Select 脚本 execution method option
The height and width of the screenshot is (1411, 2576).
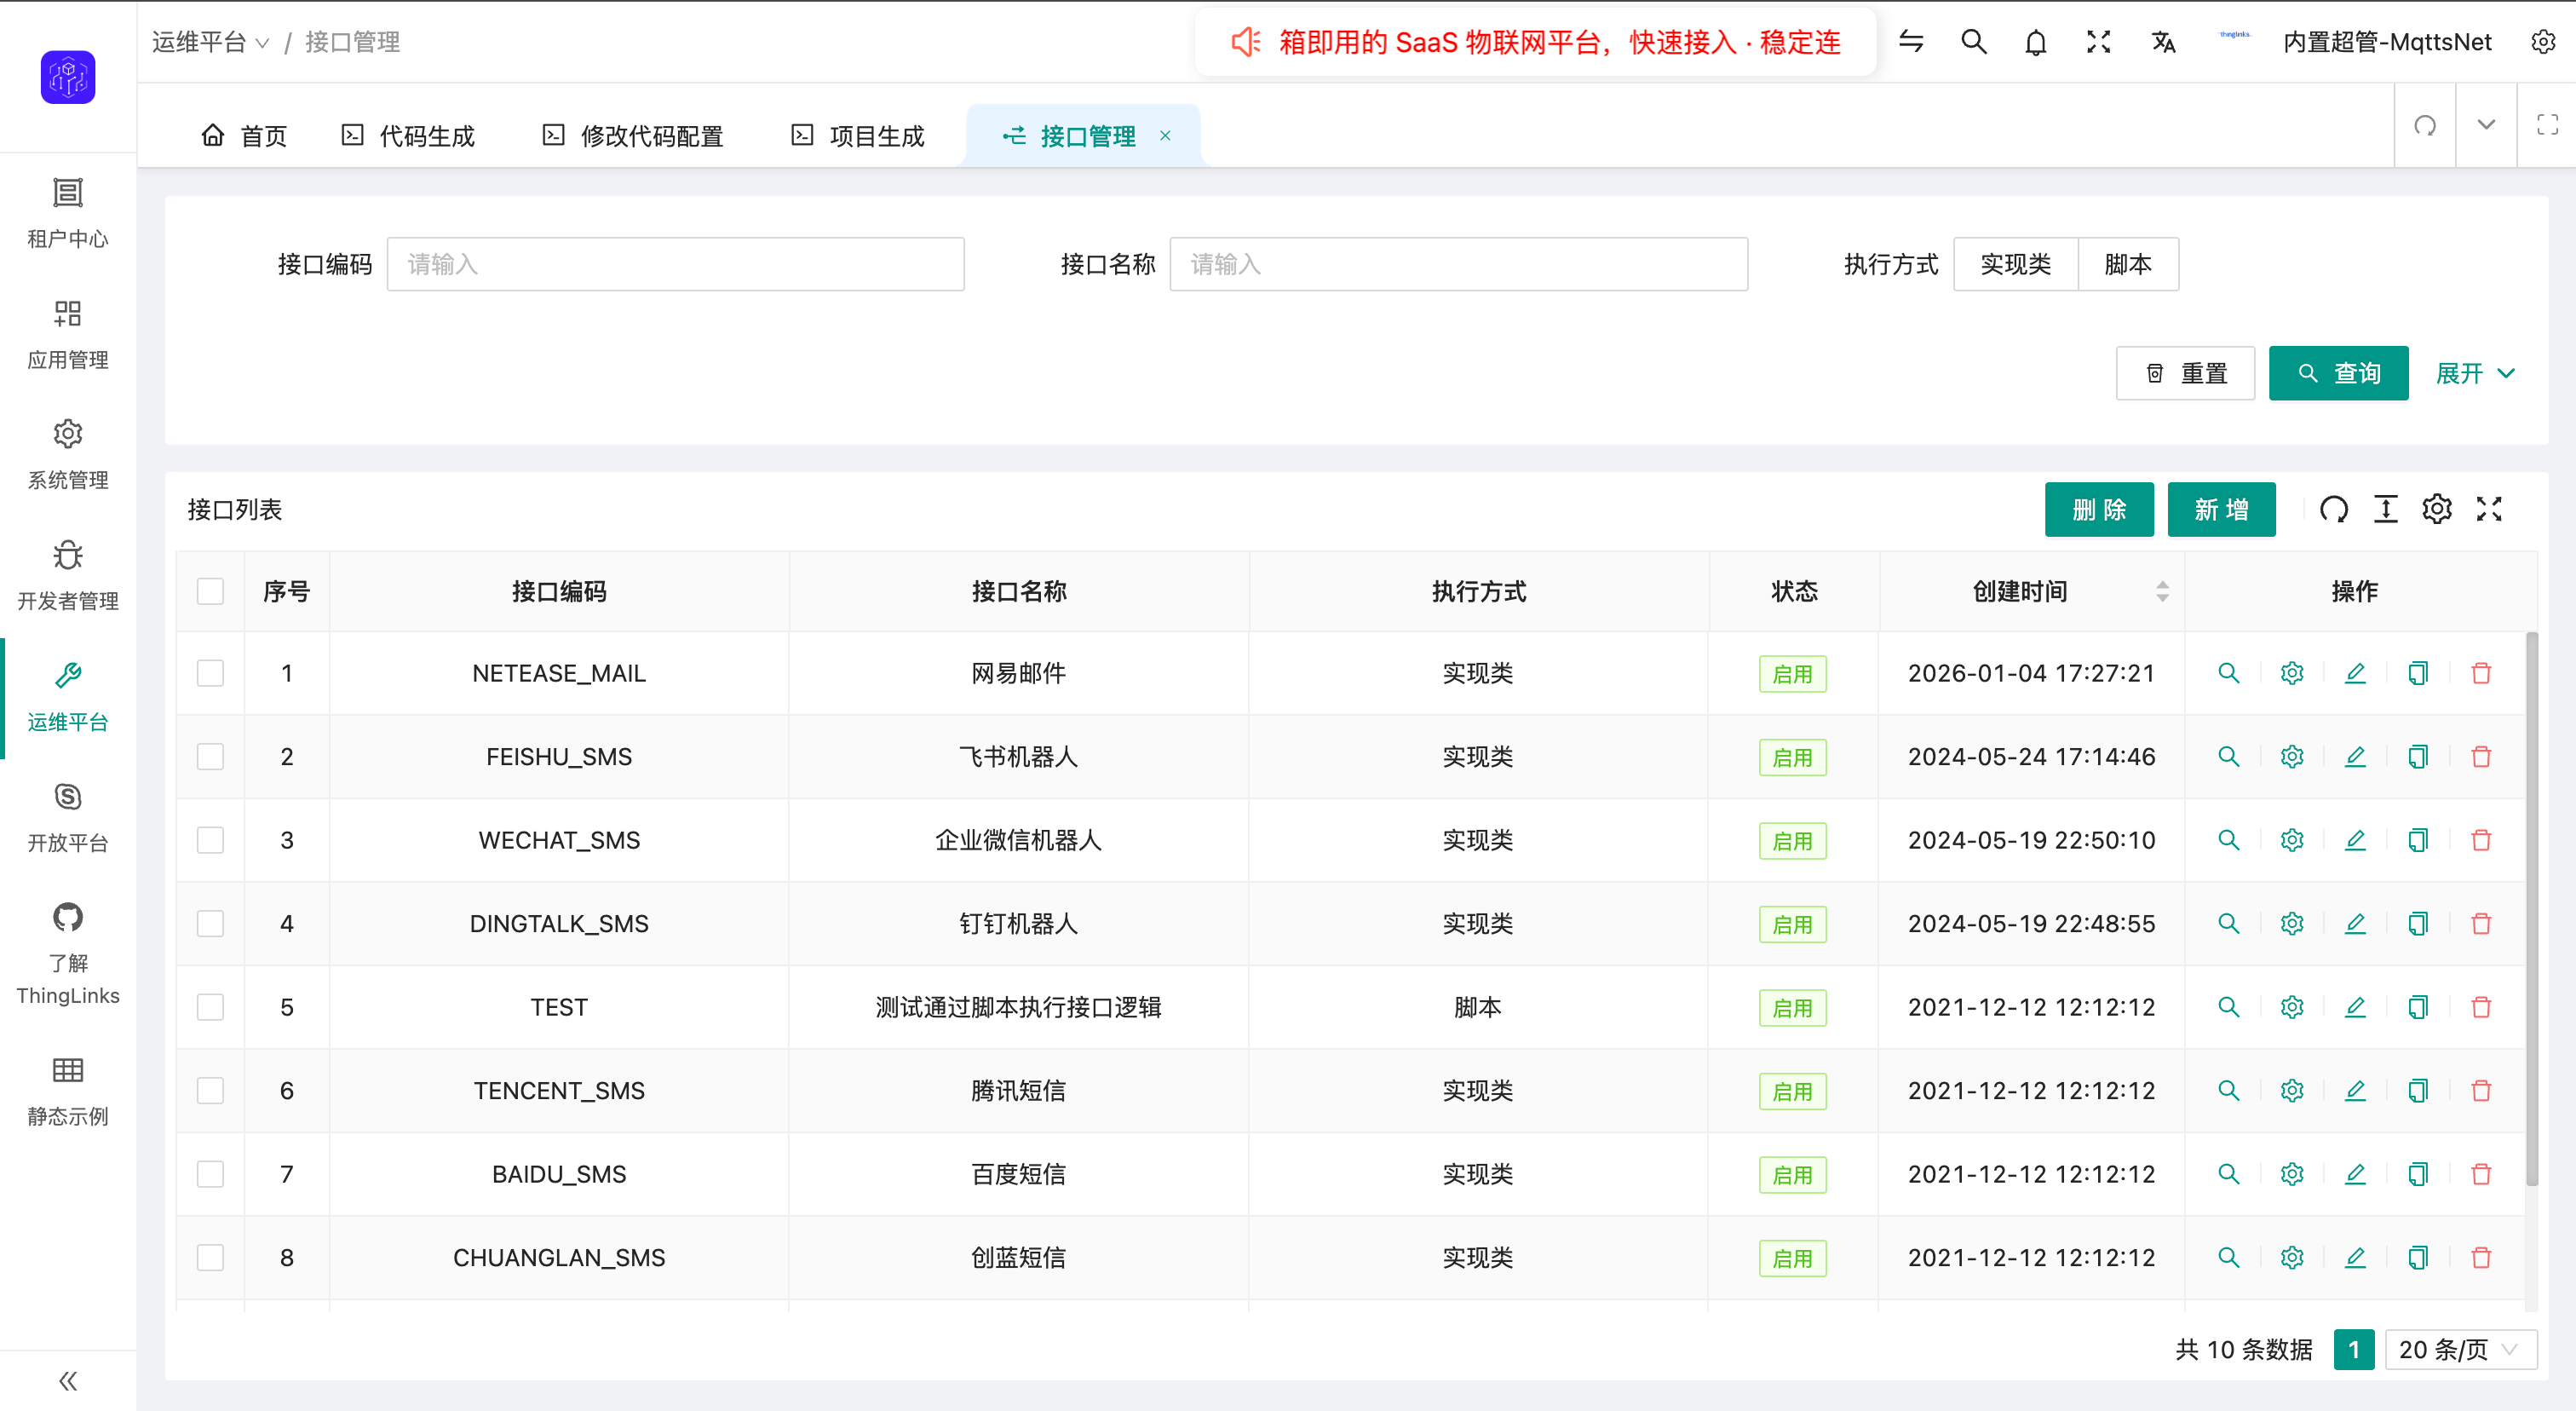click(2128, 264)
